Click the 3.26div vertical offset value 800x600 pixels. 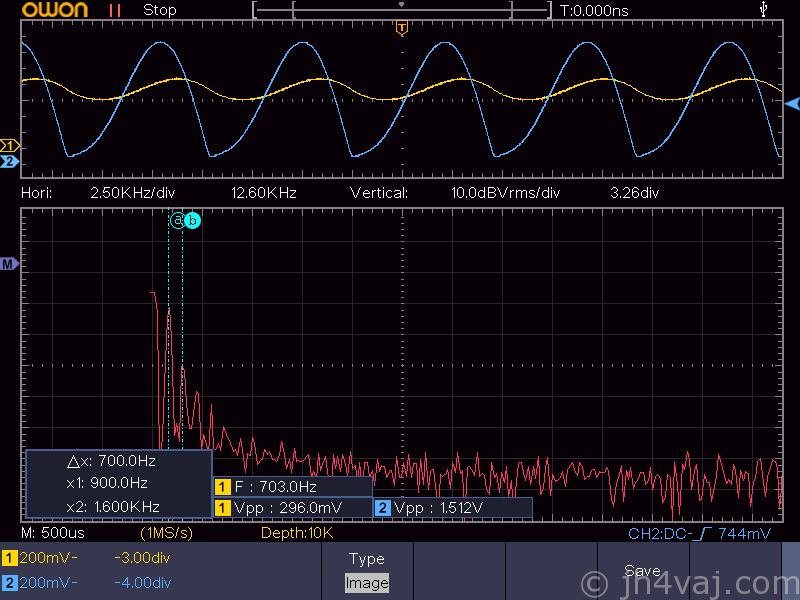pos(635,192)
